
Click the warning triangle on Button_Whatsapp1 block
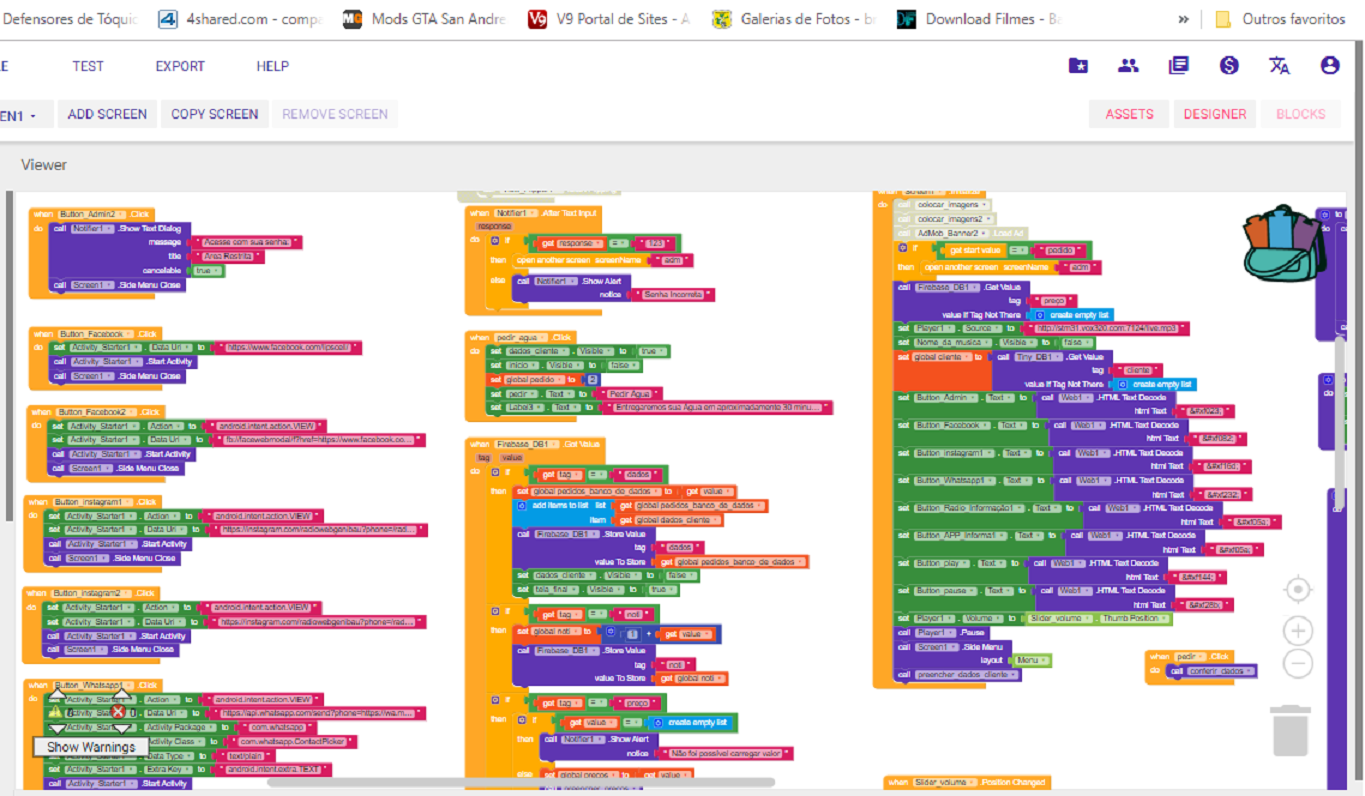coord(56,712)
